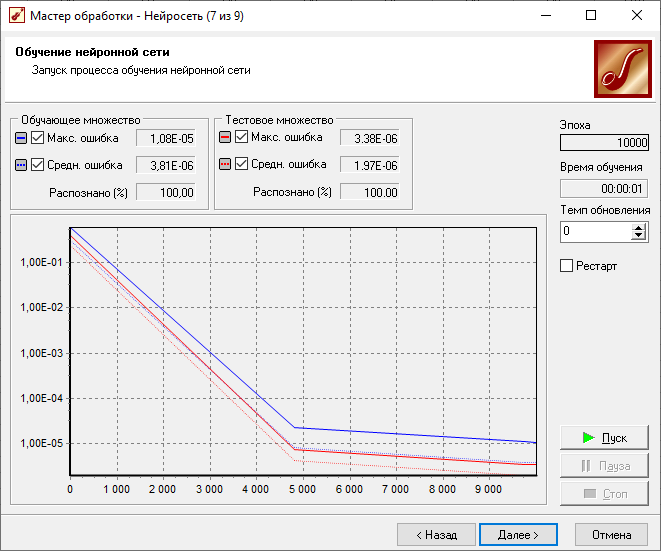661x551 pixels.
Task: Click test max error value 3.38E-06
Action: [370, 138]
